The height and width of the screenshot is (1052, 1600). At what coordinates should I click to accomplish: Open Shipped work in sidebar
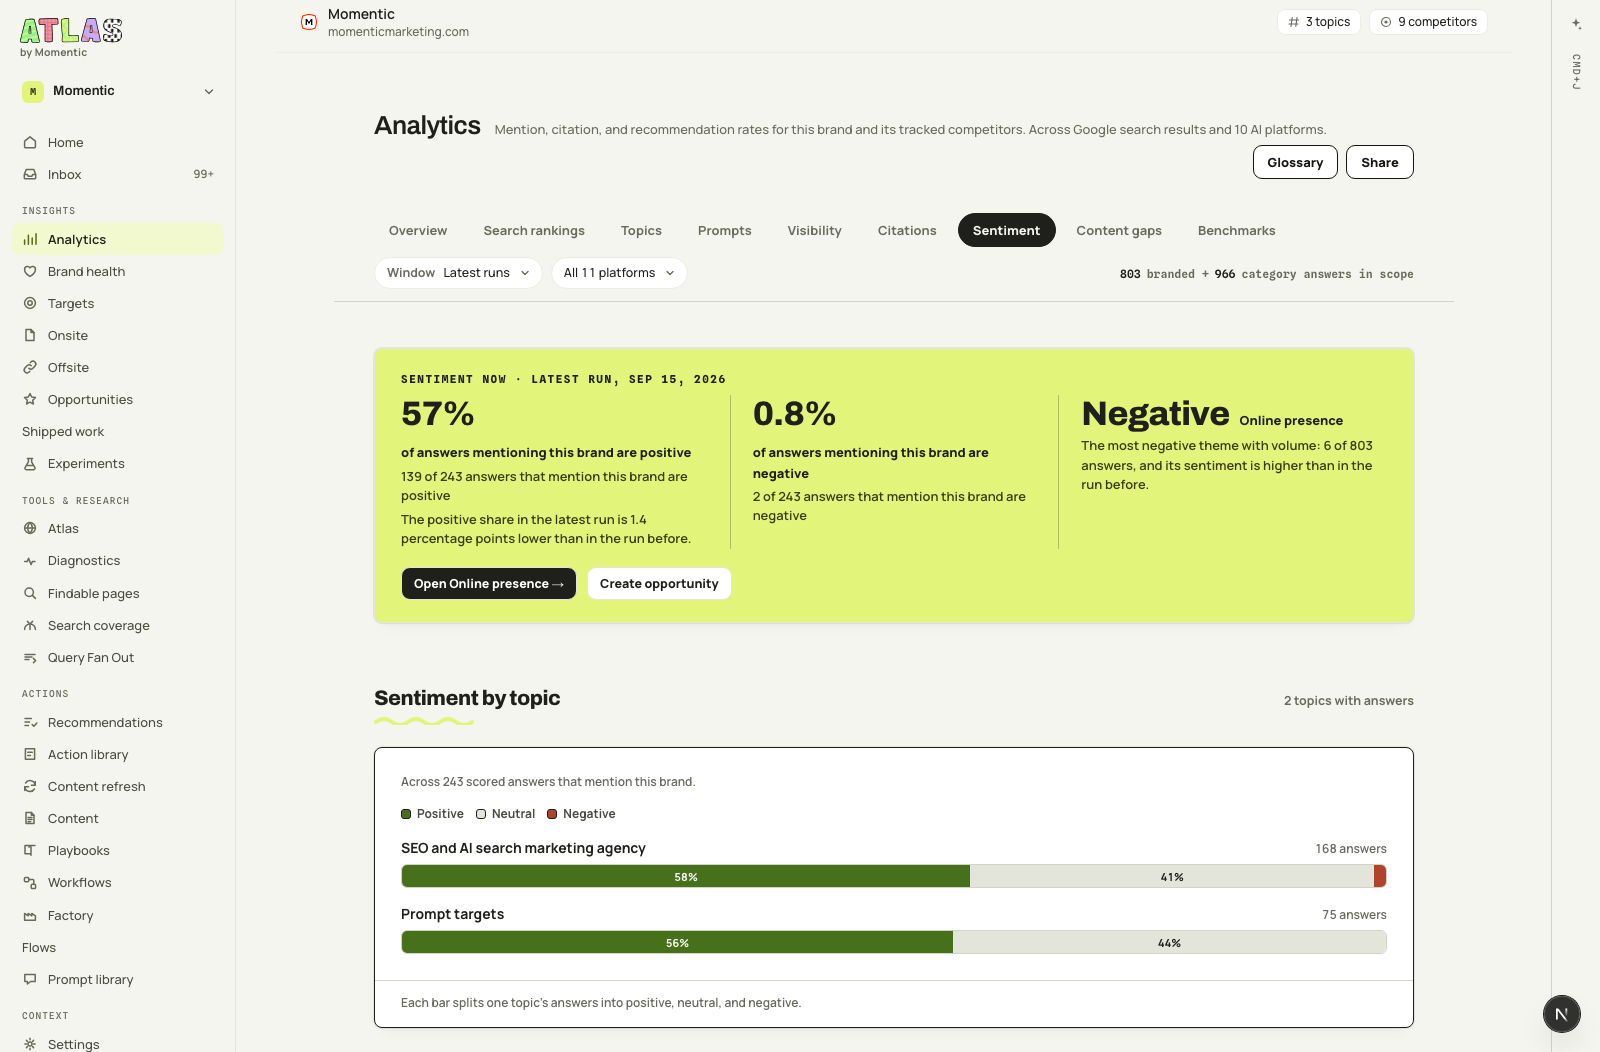(63, 432)
